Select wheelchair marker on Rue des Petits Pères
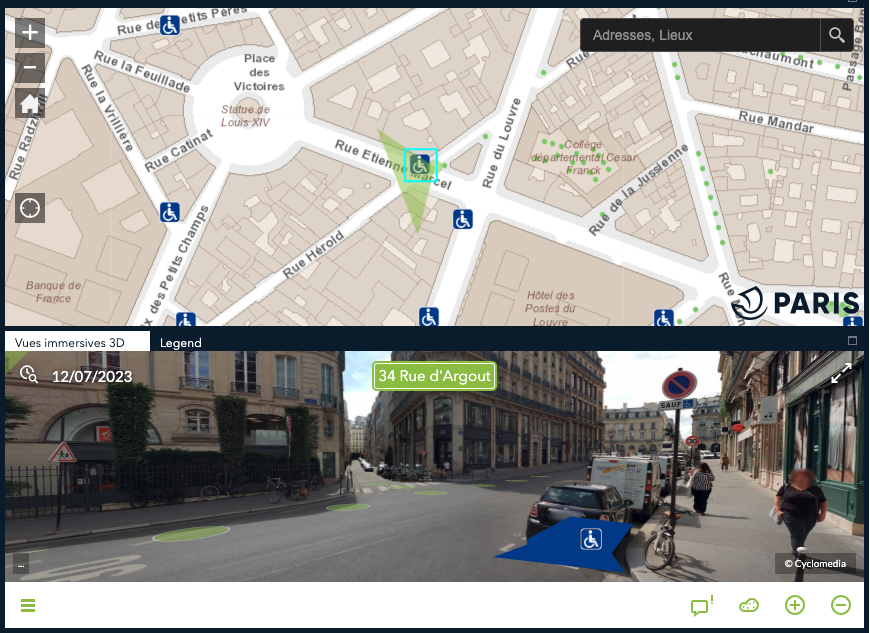The height and width of the screenshot is (633, 870). (x=170, y=25)
